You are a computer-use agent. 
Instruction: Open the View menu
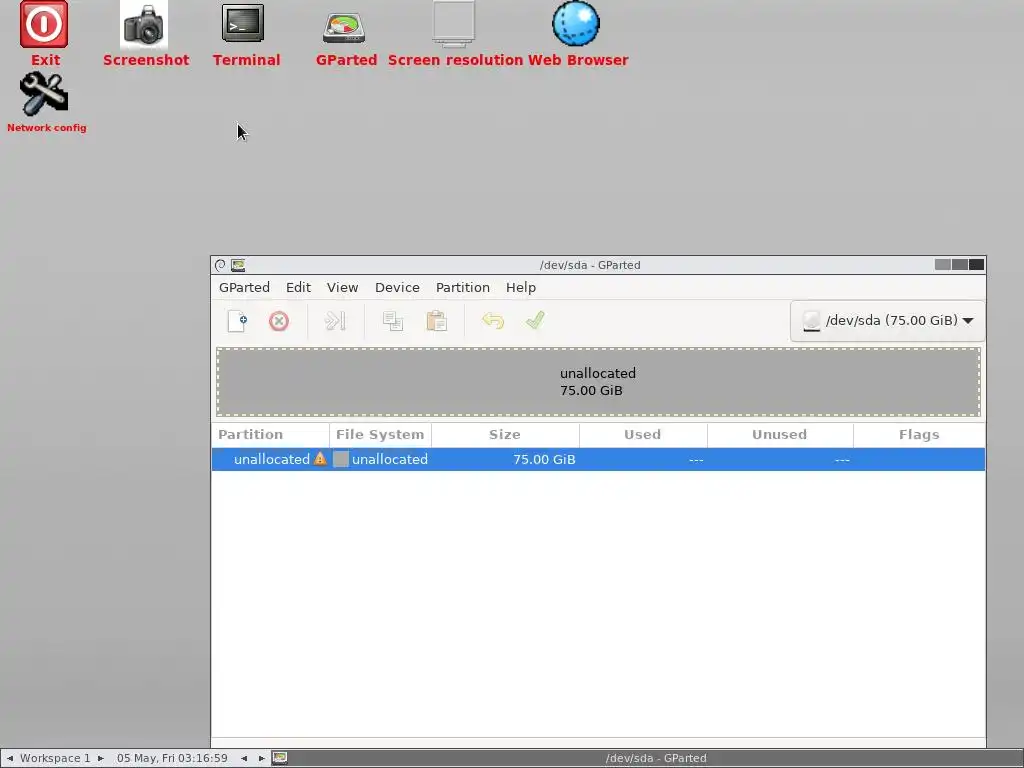click(342, 287)
